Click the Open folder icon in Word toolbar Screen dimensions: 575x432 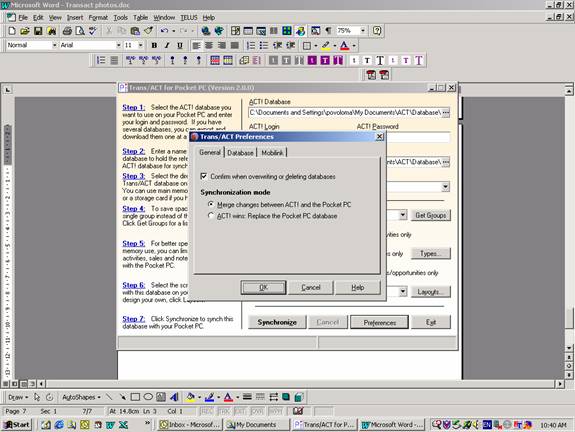point(25,31)
